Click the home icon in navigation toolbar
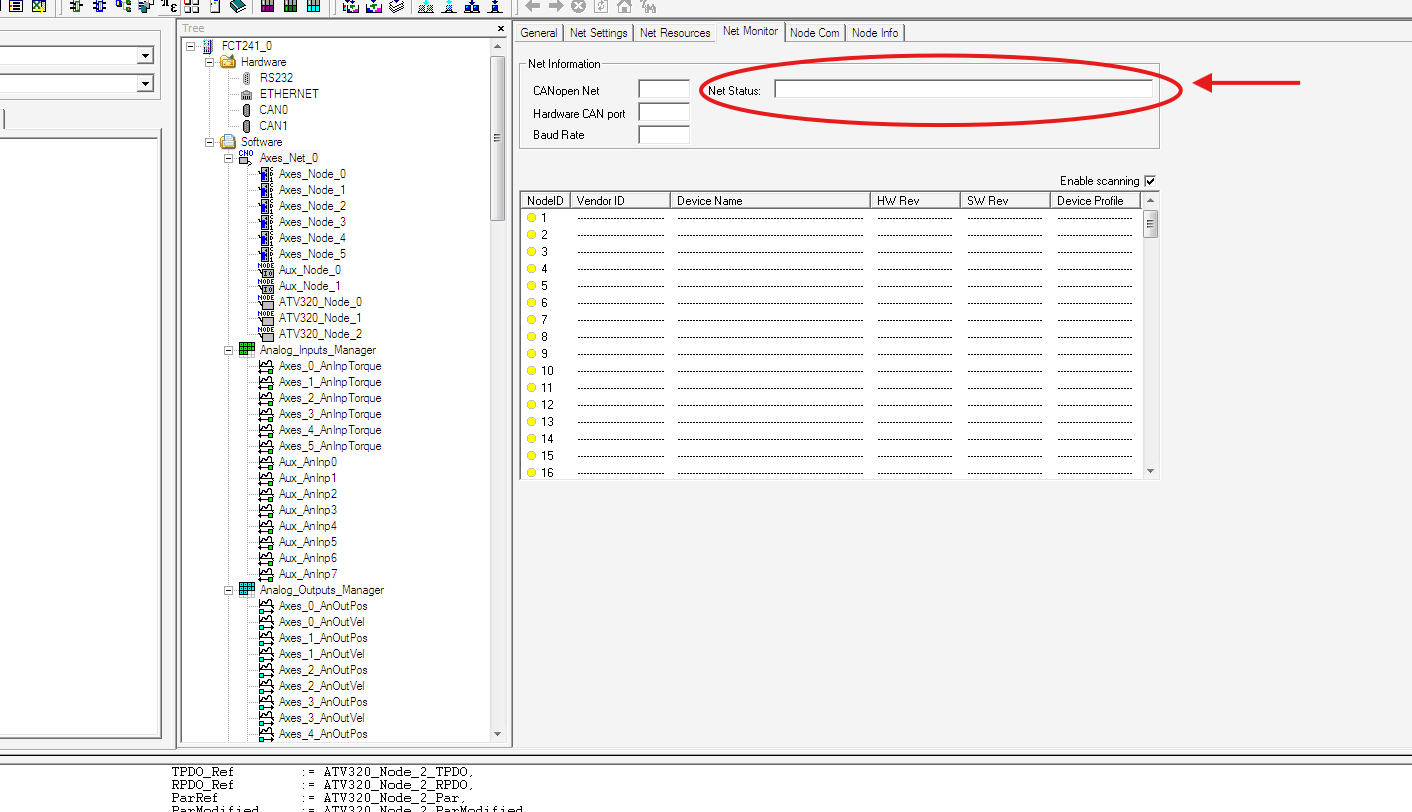This screenshot has height=812, width=1412. pyautogui.click(x=624, y=7)
